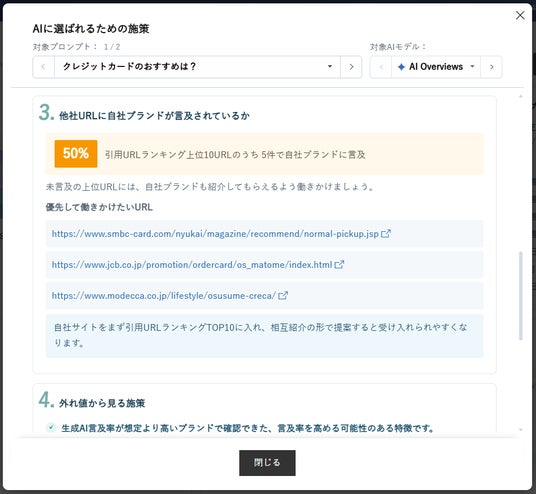The image size is (536, 494).
Task: Click the orange 50% badge
Action: coord(76,153)
